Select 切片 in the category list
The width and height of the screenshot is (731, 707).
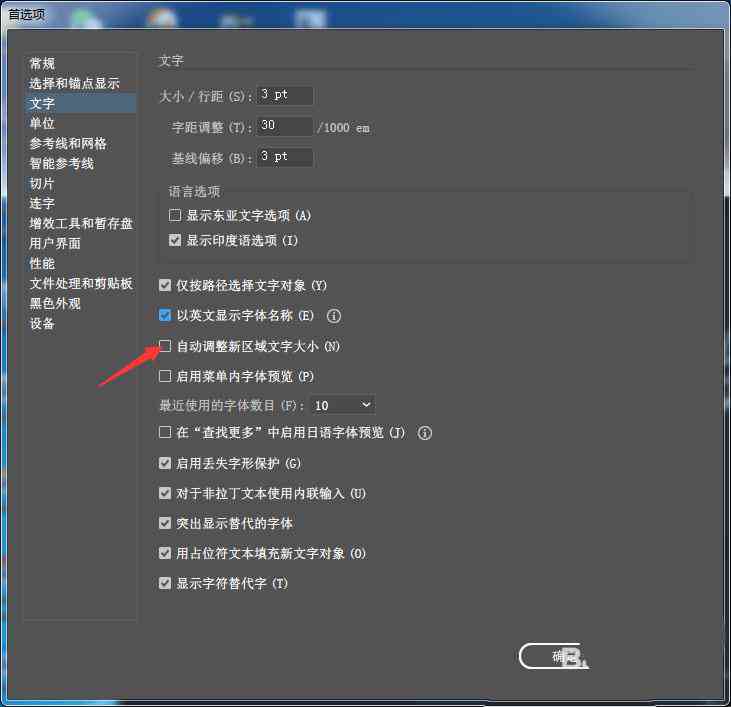click(x=42, y=184)
